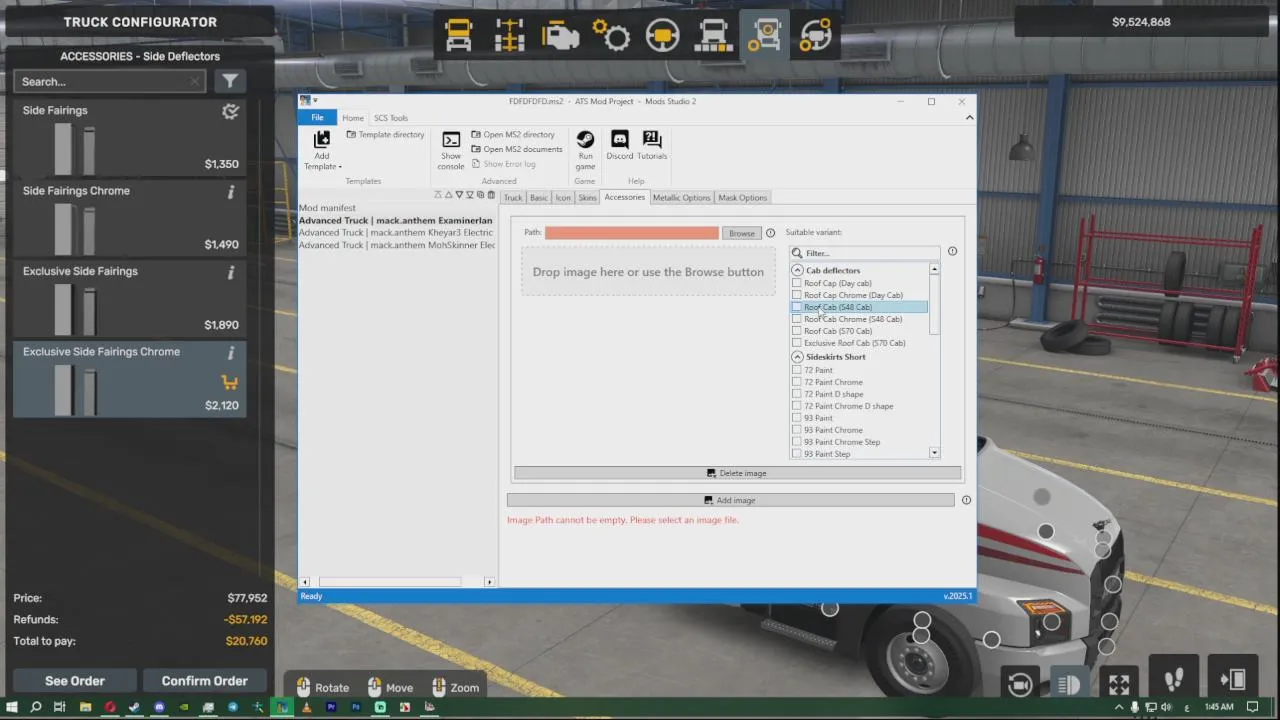The image size is (1280, 720).
Task: Open the steering wheel interior category icon
Action: click(x=662, y=35)
